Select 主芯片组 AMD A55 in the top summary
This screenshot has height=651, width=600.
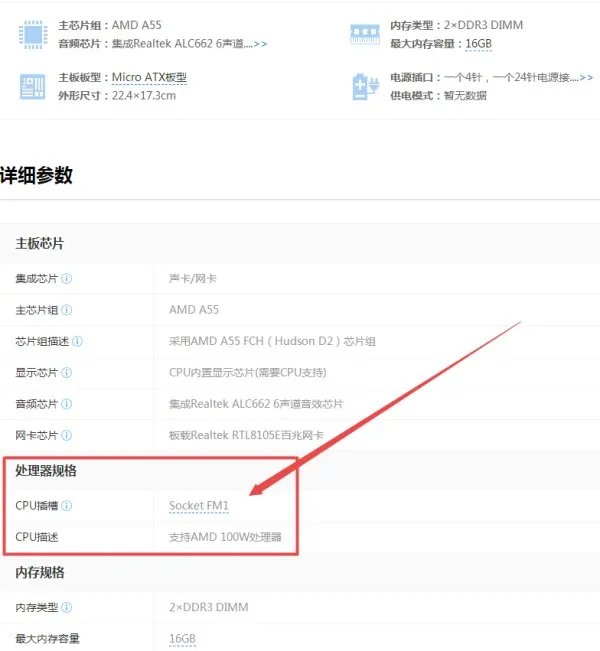(110, 25)
